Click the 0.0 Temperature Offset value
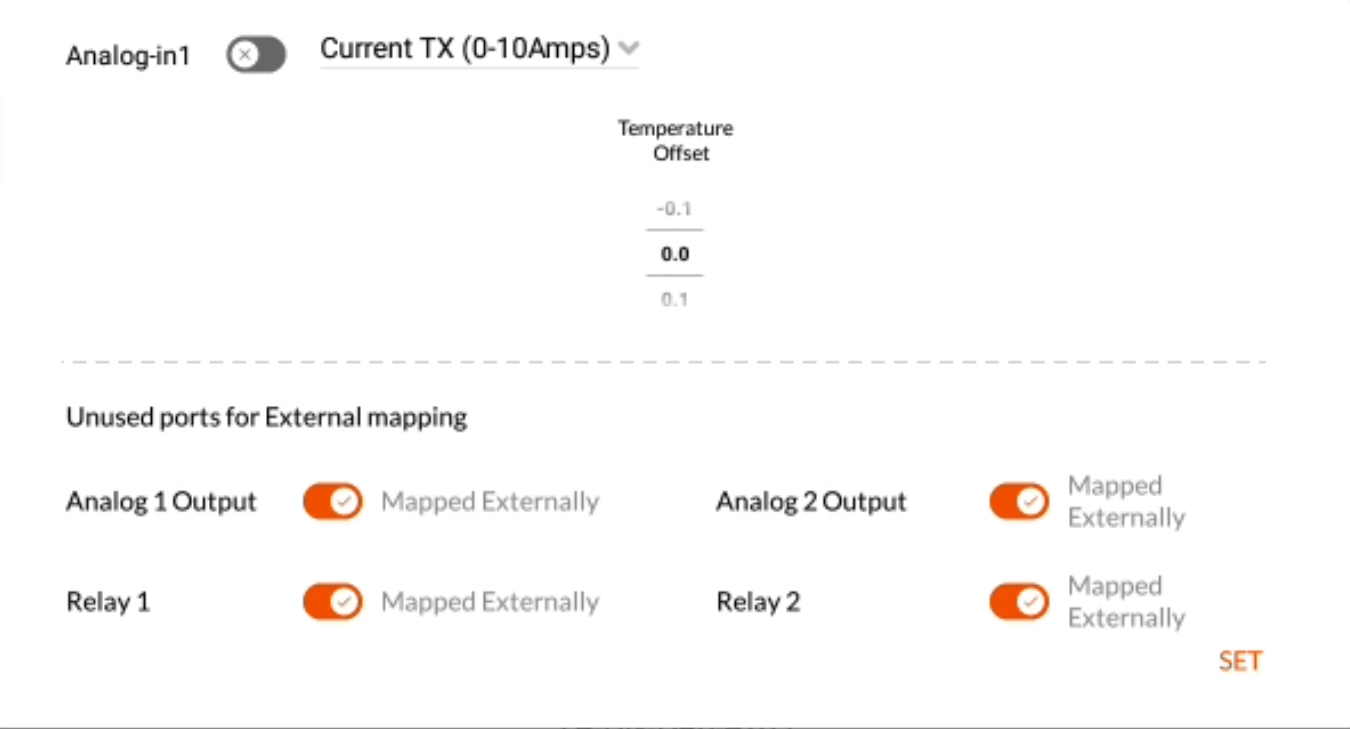1350x729 pixels. [x=675, y=254]
